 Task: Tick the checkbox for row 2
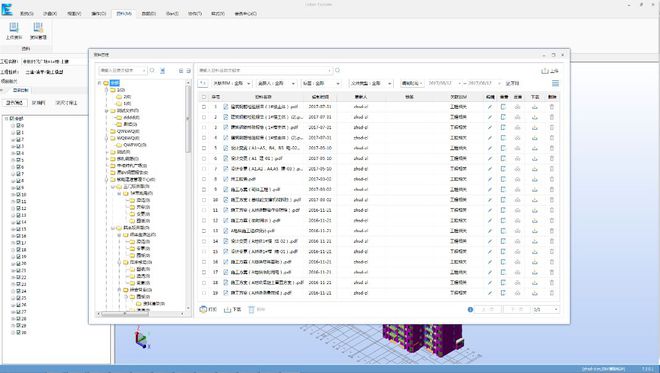click(204, 117)
